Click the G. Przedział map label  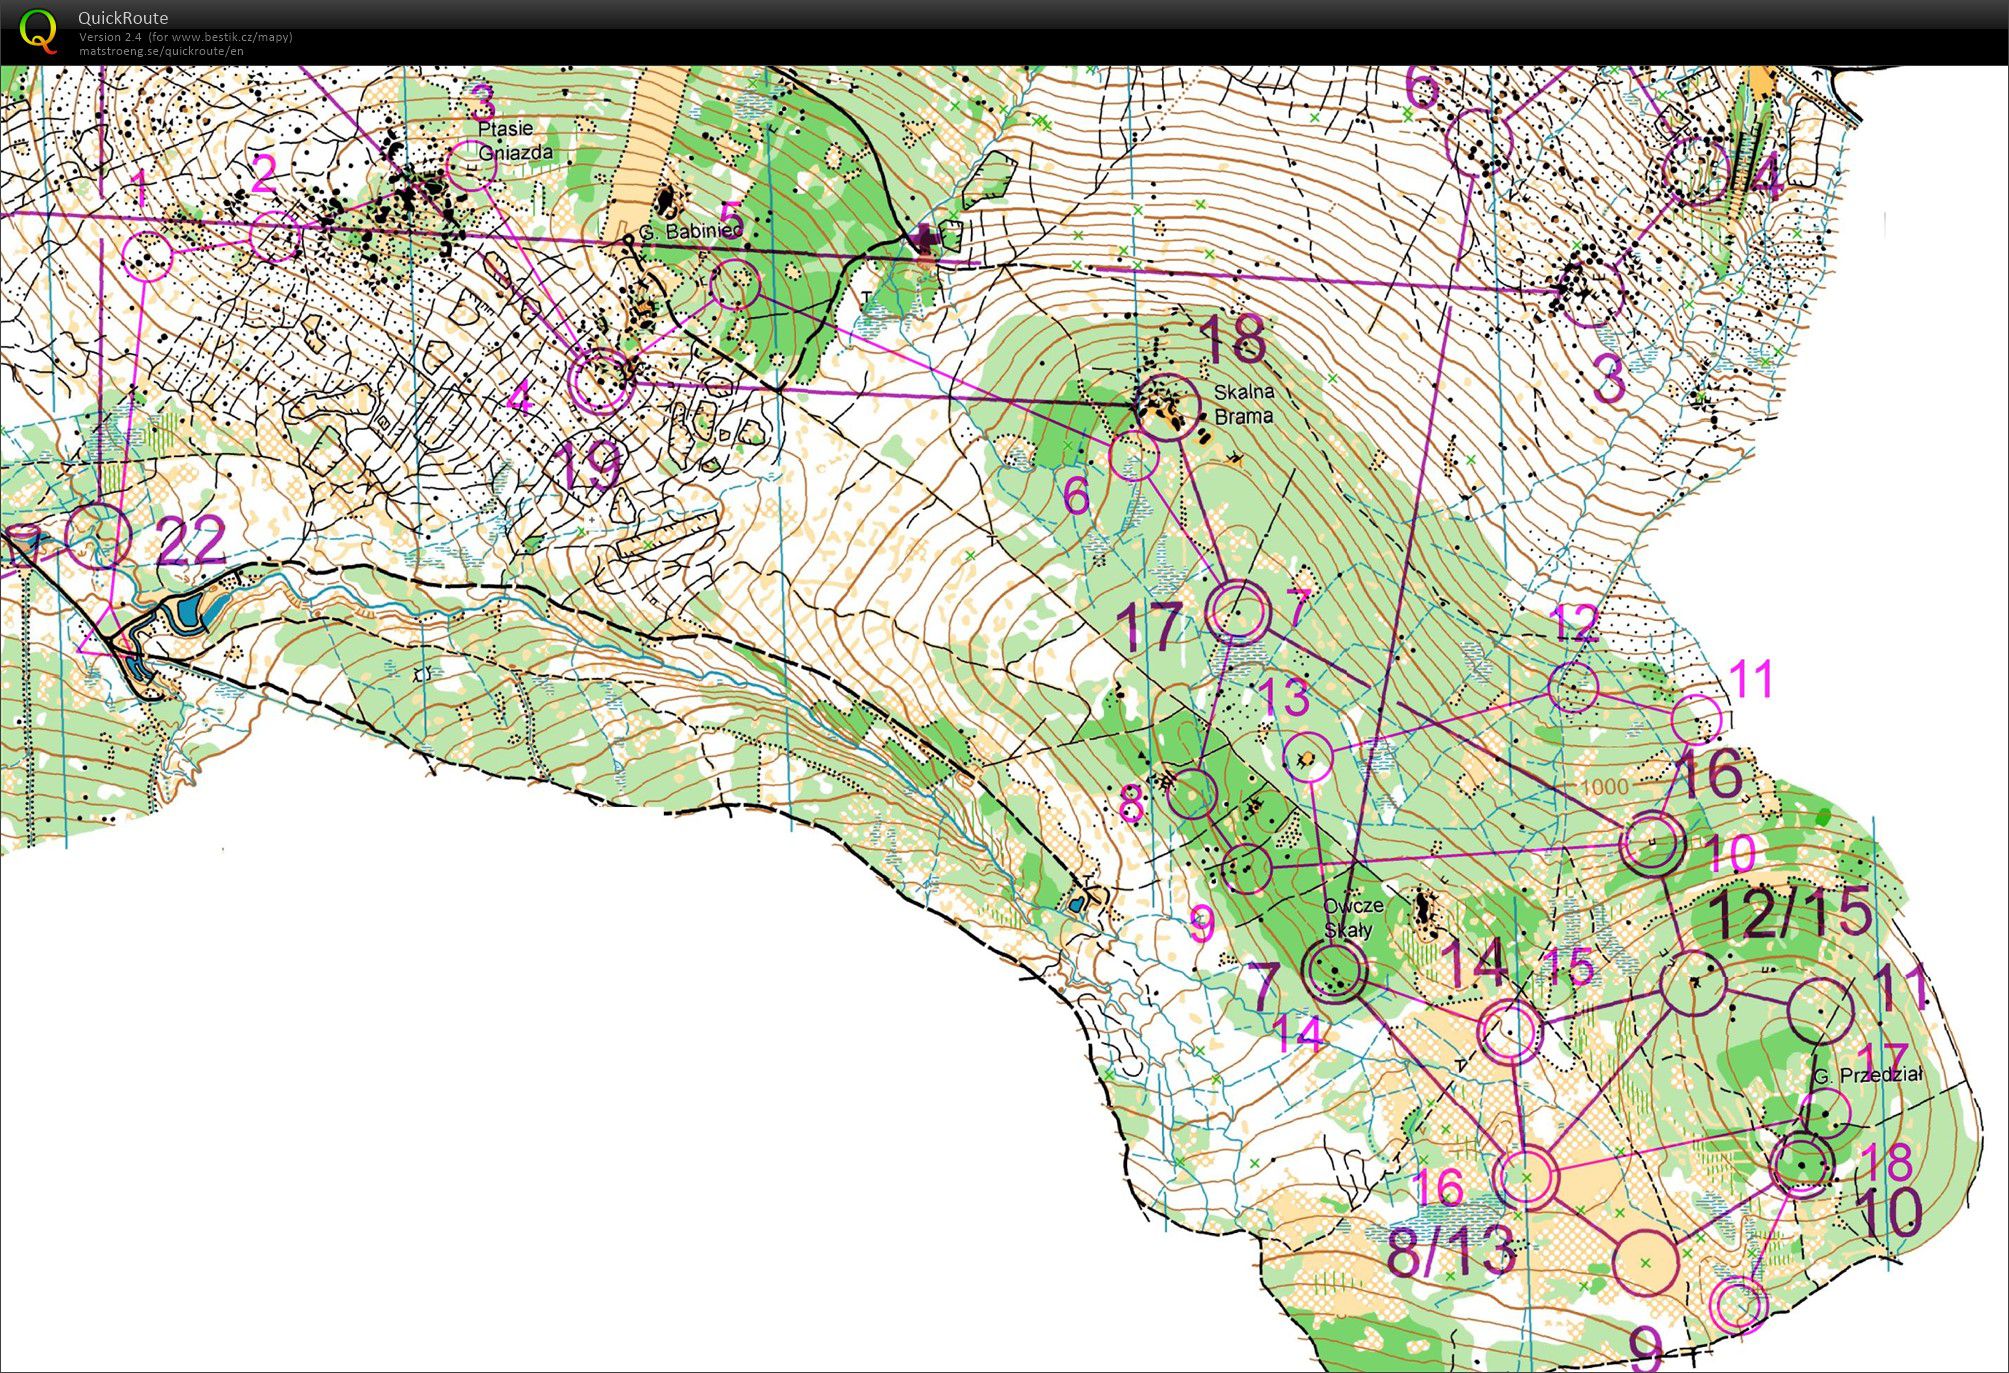click(1867, 1075)
